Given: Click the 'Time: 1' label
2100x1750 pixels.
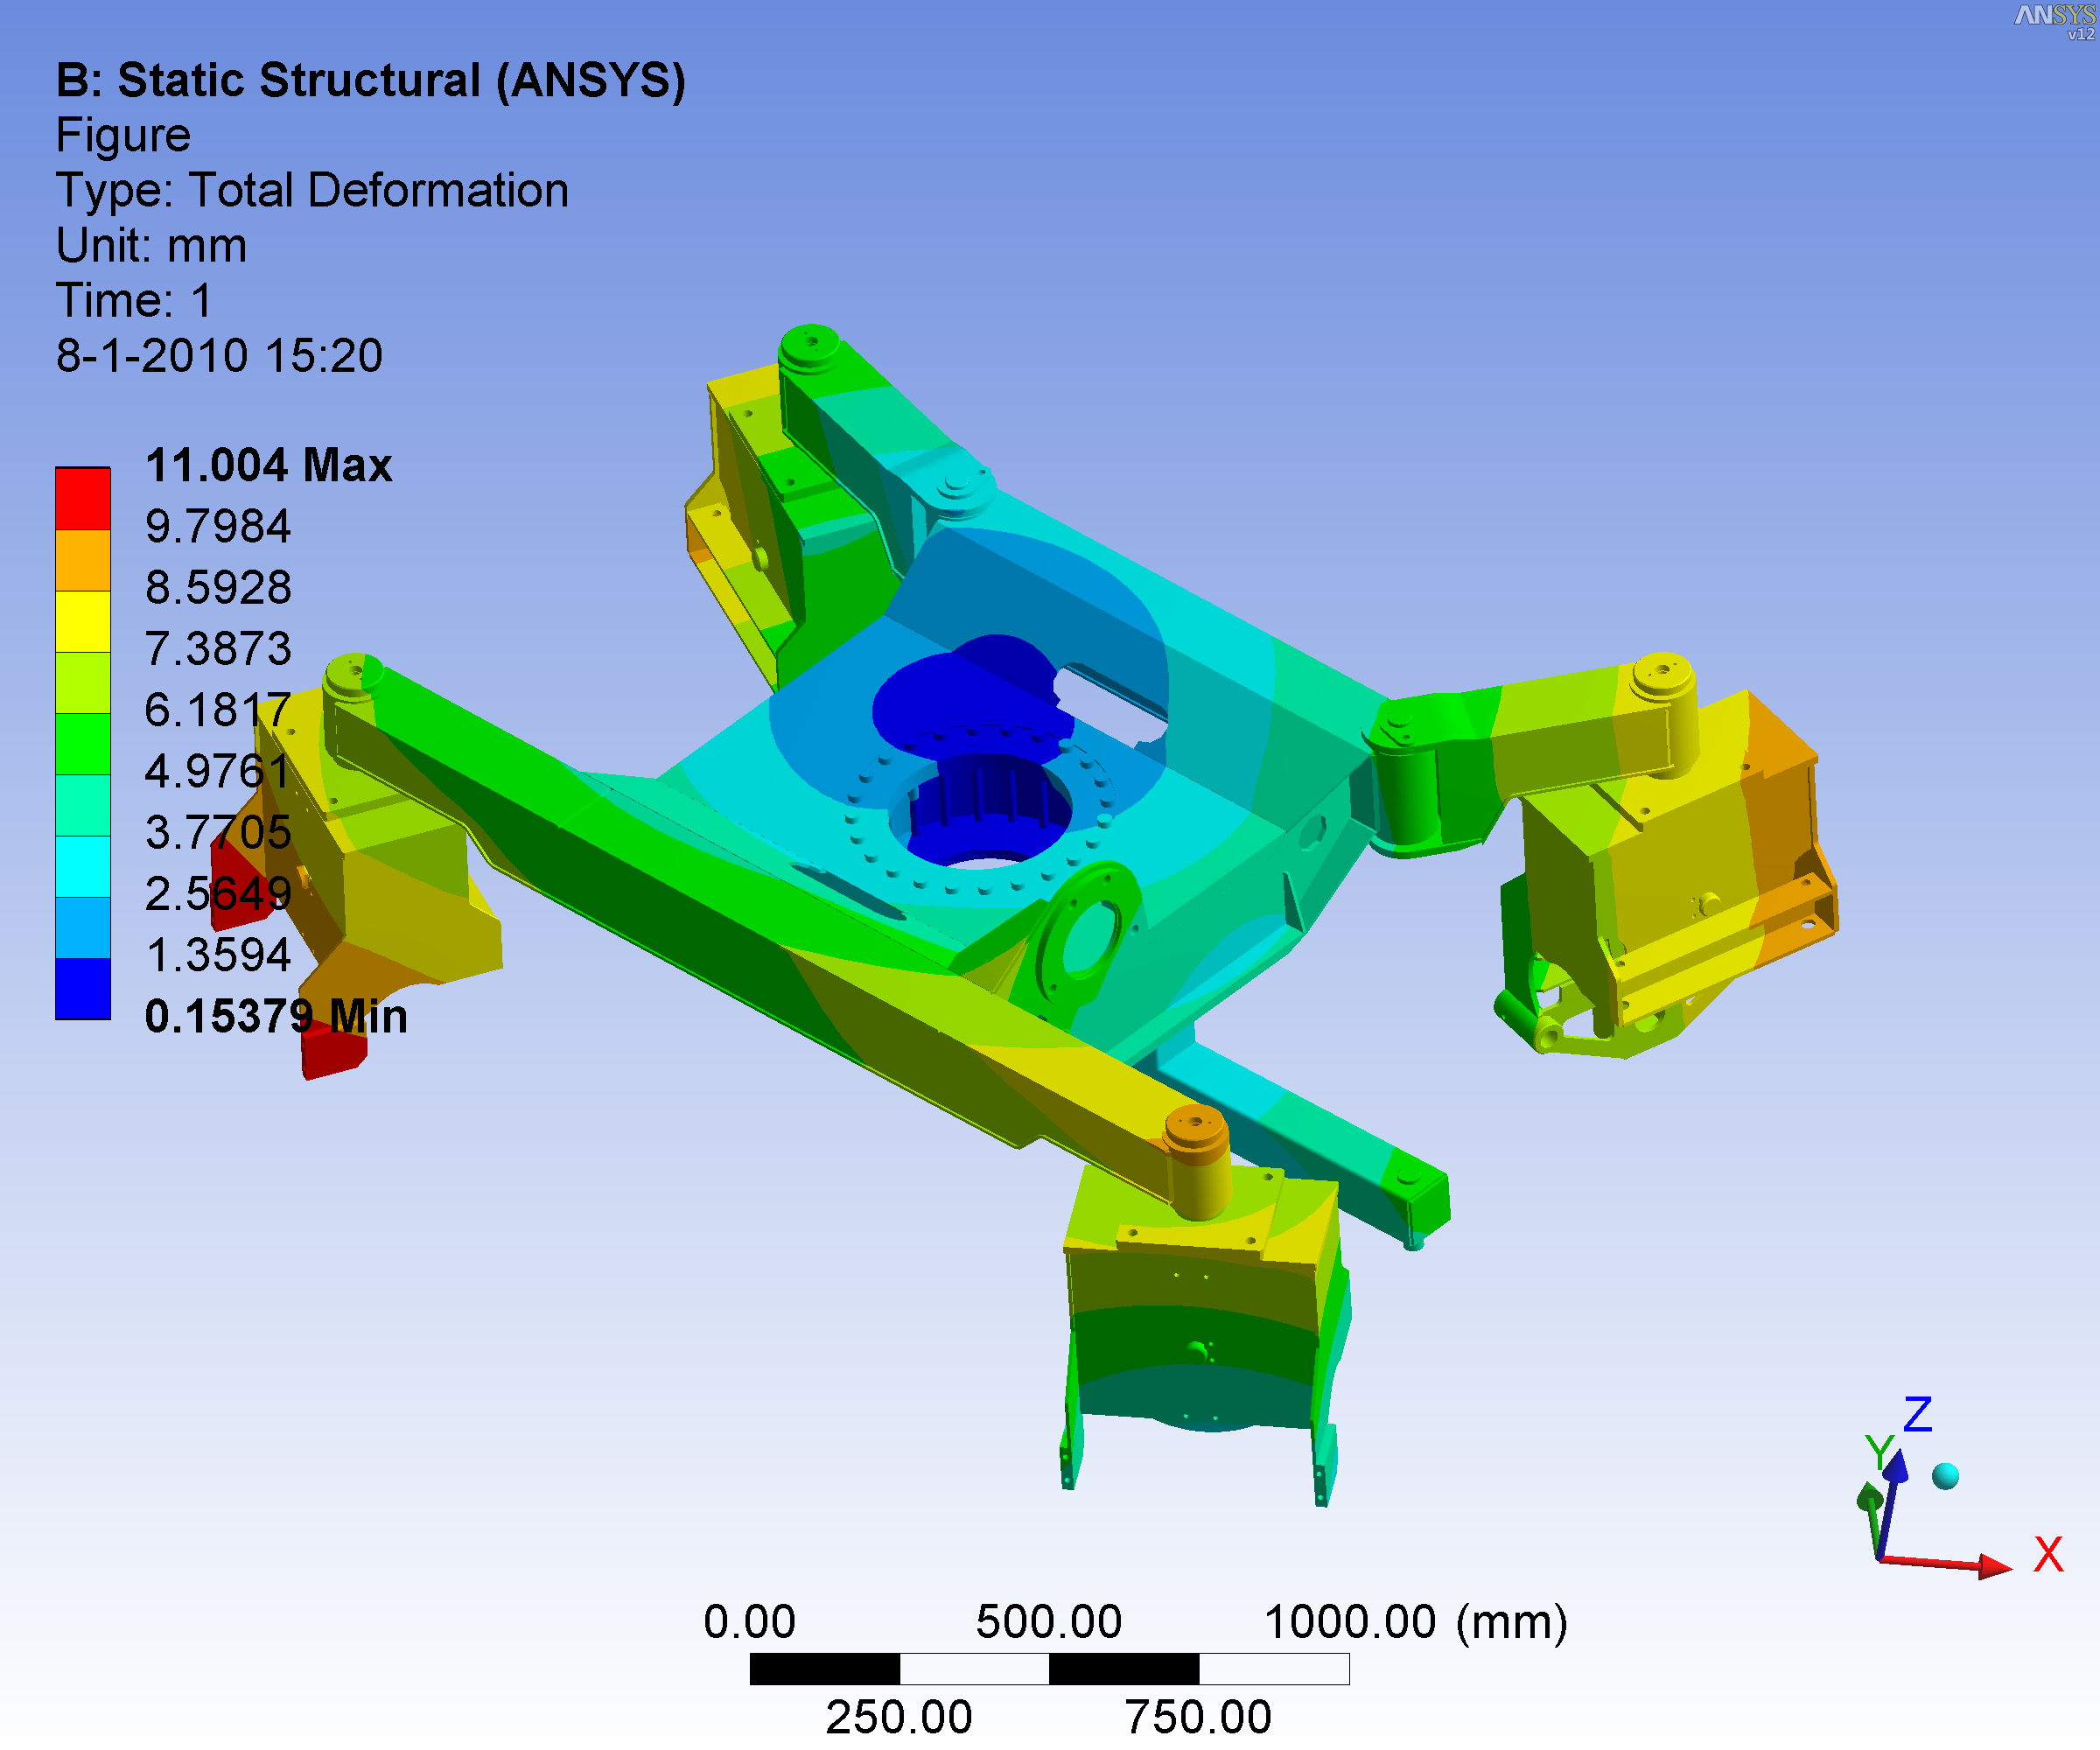Looking at the screenshot, I should (x=134, y=300).
